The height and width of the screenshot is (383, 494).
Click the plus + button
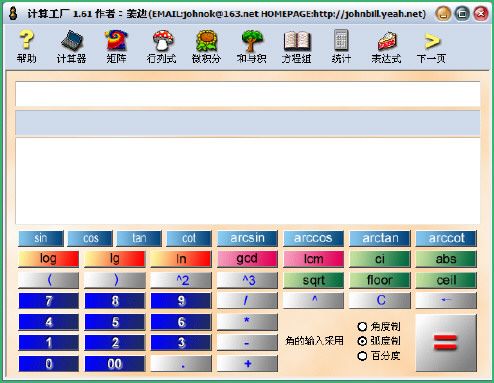247,364
